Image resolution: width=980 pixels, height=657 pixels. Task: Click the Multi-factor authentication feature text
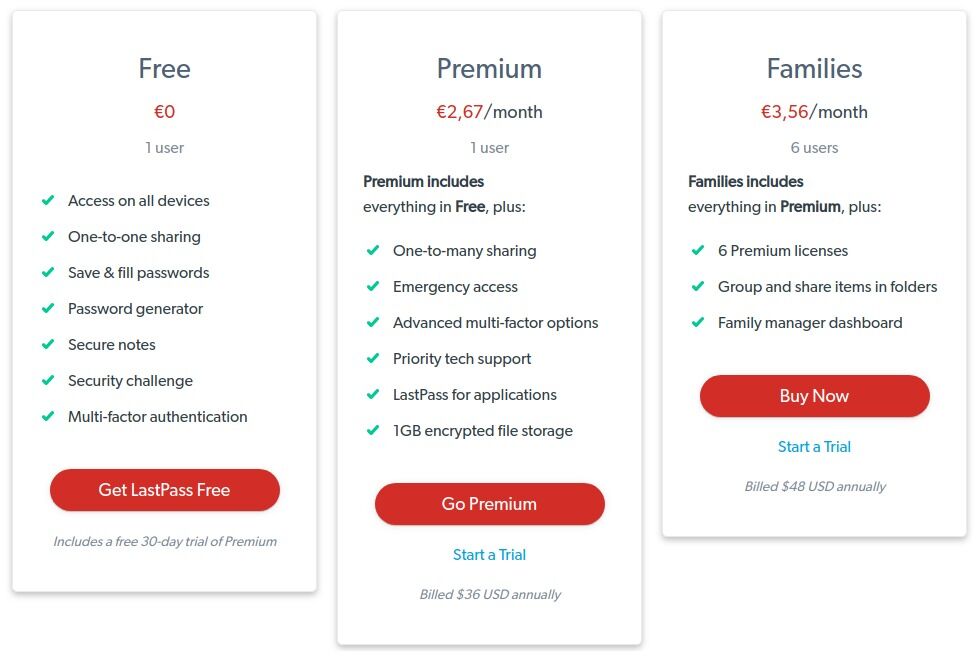[157, 417]
